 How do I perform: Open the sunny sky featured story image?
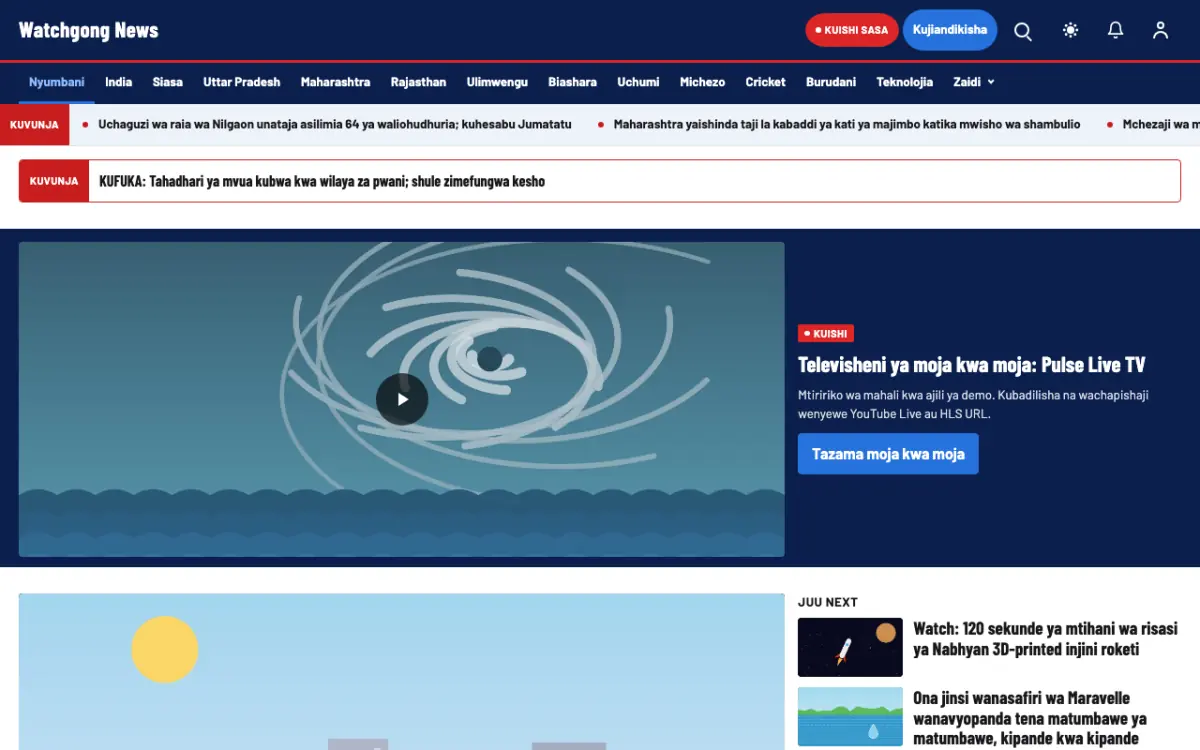point(401,671)
